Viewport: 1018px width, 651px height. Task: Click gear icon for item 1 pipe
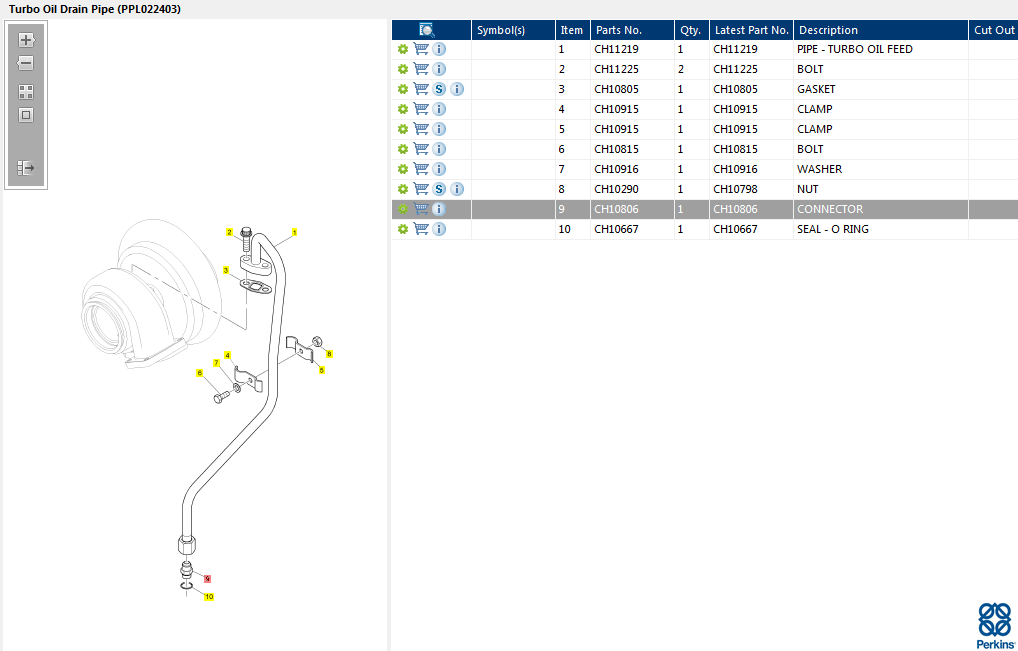point(403,49)
